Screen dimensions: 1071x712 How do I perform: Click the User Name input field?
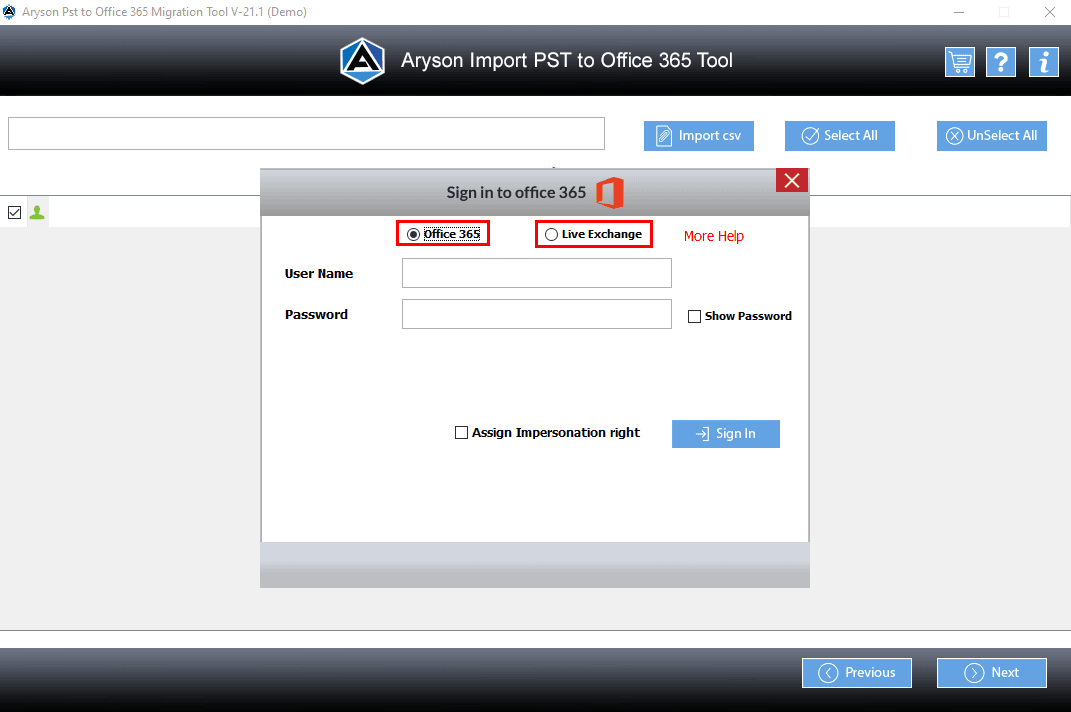click(x=537, y=273)
